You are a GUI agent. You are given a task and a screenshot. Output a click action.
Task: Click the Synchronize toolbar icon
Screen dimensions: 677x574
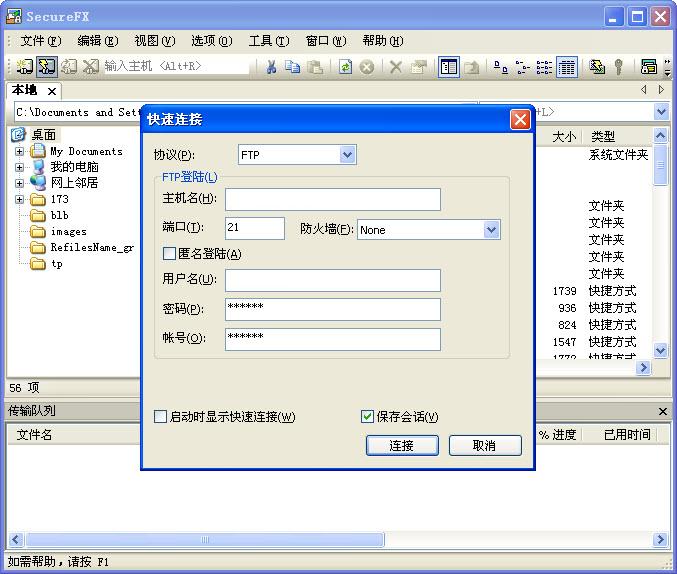(x=597, y=67)
